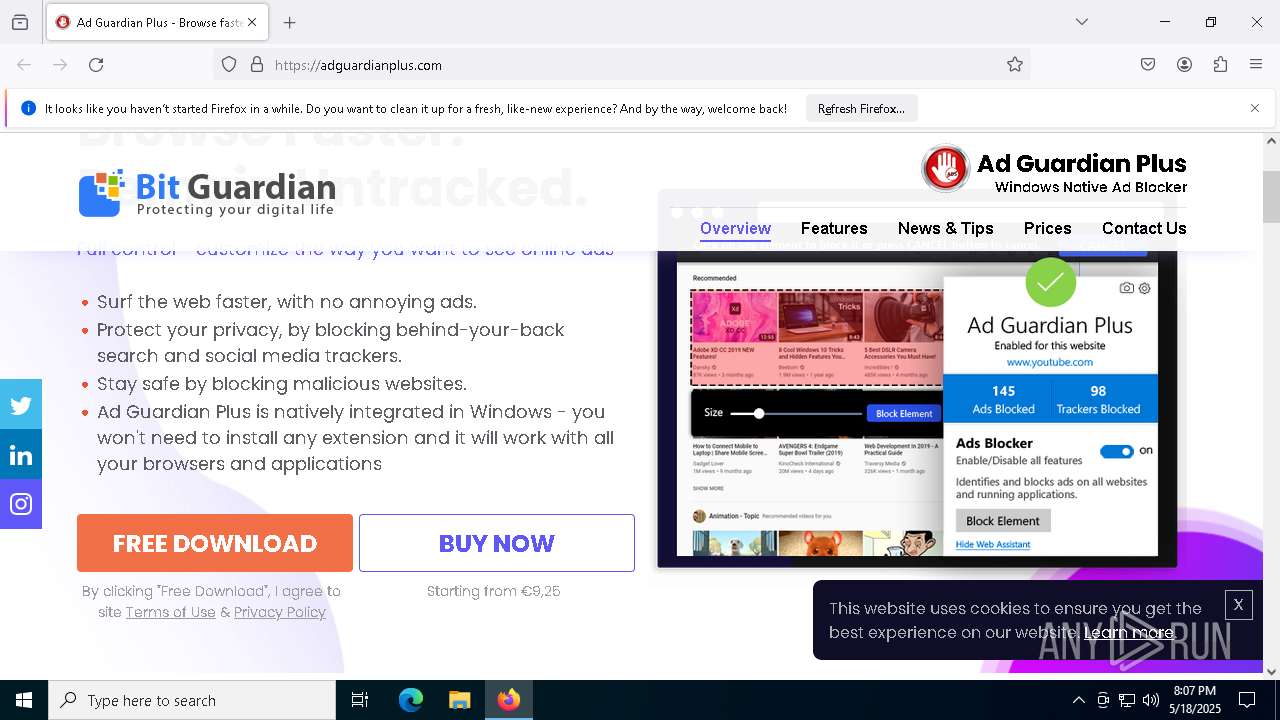The height and width of the screenshot is (720, 1280).
Task: Click the Firefox taskbar icon
Action: 509,700
